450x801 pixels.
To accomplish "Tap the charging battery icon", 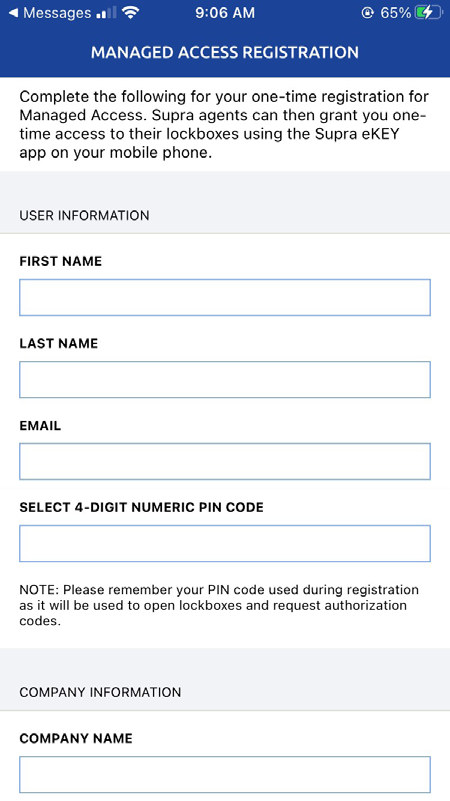I will pyautogui.click(x=428, y=13).
